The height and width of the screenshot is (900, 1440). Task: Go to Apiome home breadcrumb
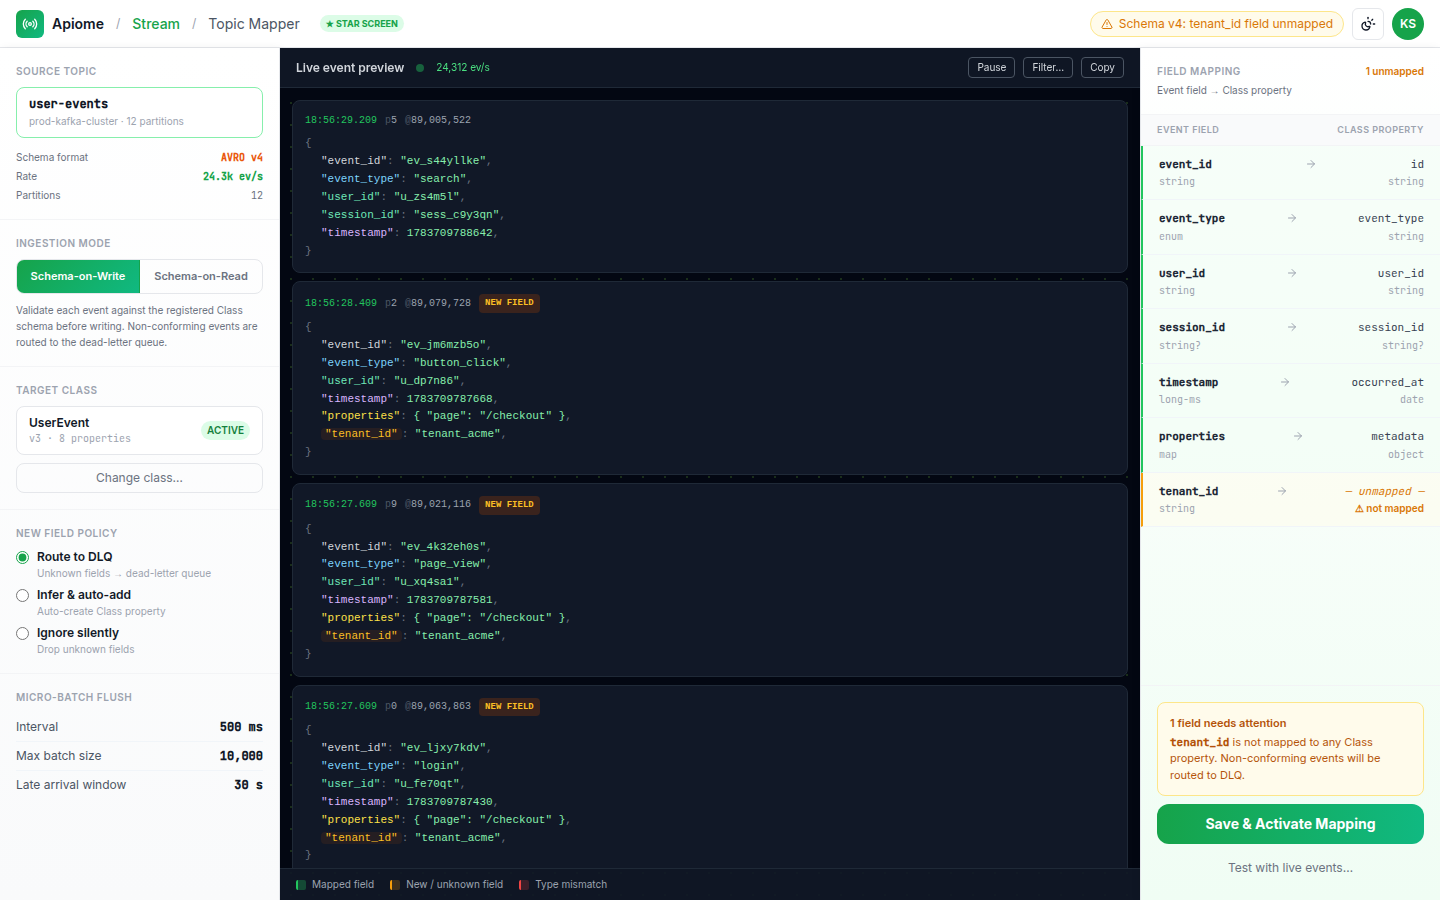[78, 24]
